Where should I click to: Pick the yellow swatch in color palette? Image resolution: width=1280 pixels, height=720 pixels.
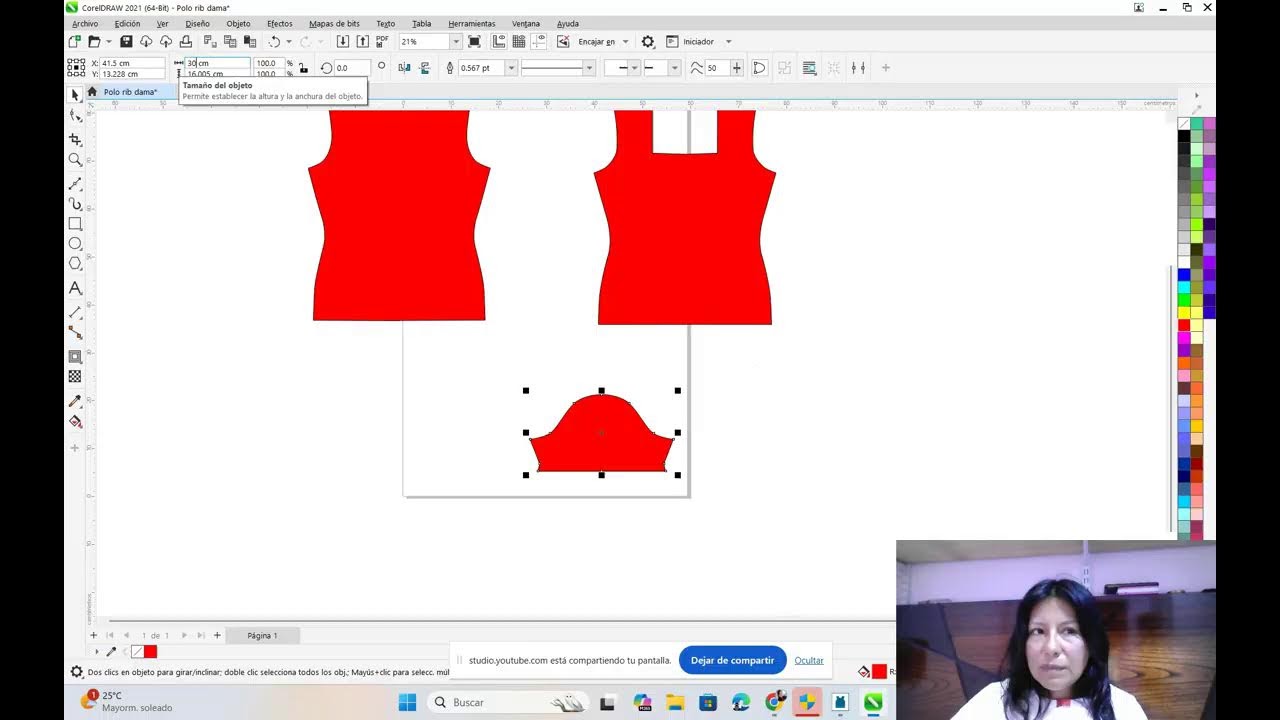(1184, 312)
